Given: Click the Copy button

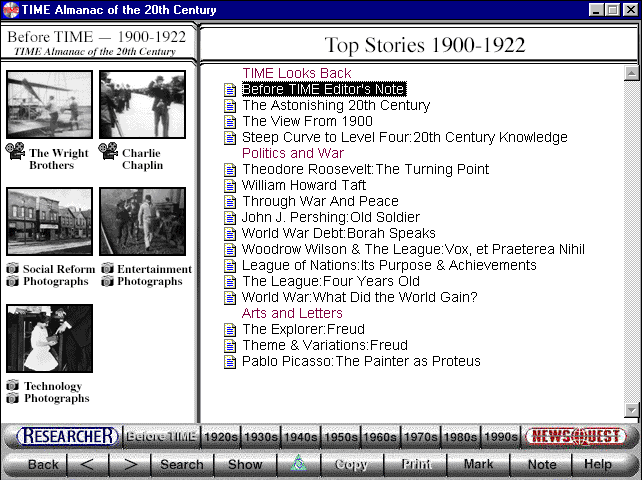Looking at the screenshot, I should (x=351, y=464).
